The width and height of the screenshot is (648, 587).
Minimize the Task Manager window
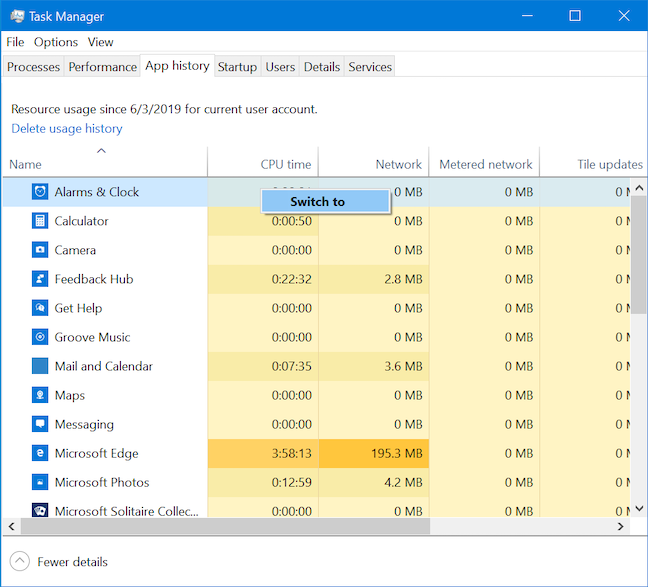[527, 16]
